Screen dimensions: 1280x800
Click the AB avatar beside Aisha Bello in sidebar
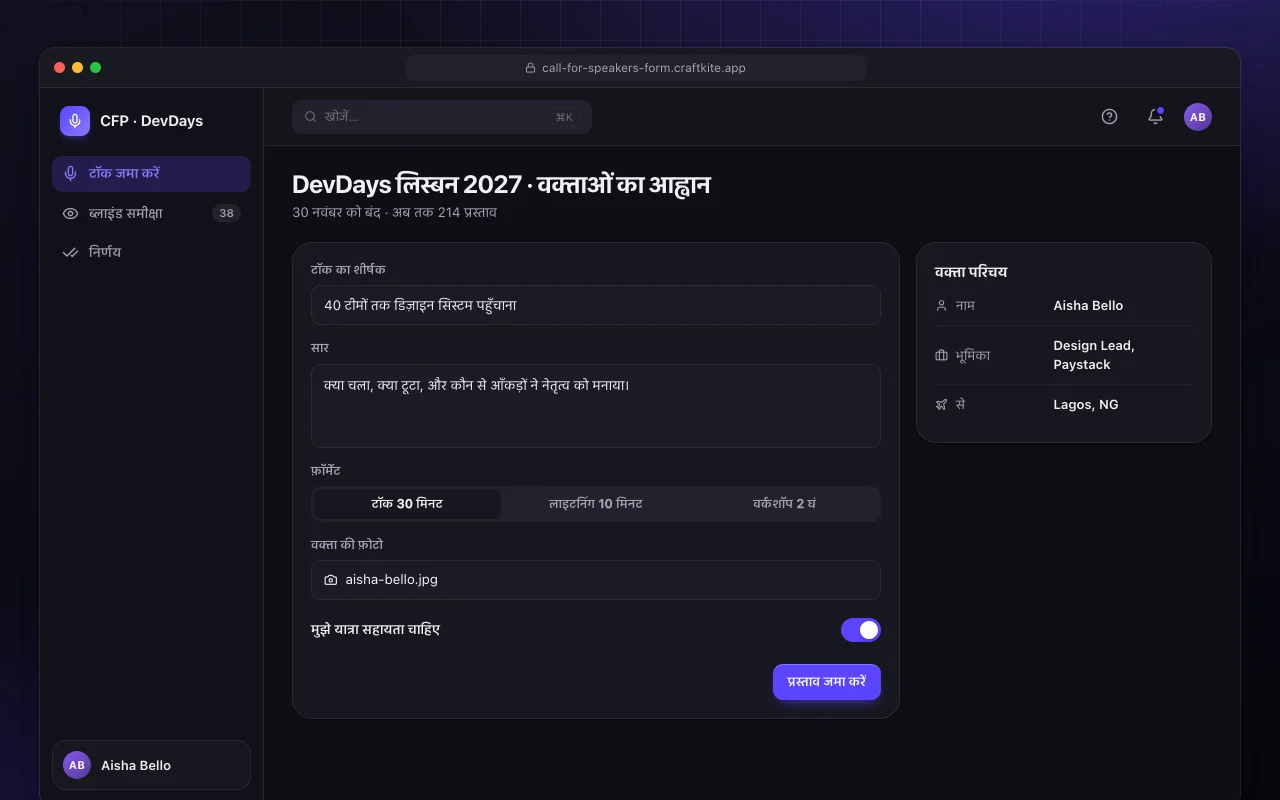pyautogui.click(x=77, y=765)
